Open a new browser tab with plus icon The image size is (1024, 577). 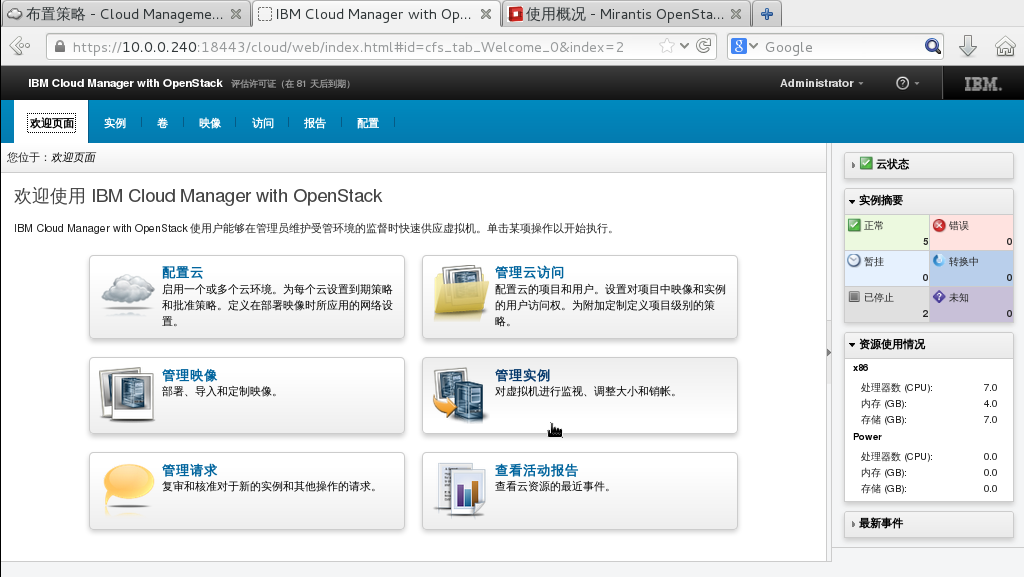click(x=767, y=14)
